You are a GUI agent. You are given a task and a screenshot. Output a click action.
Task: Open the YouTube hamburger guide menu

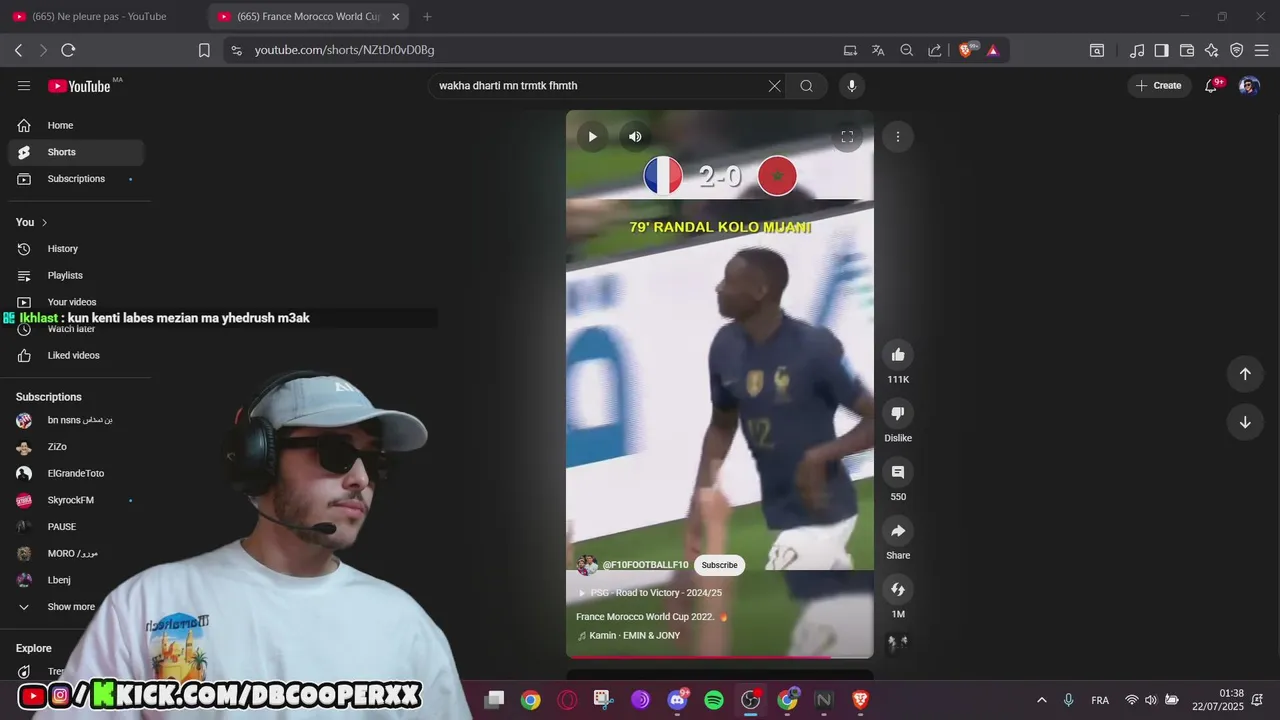click(24, 86)
